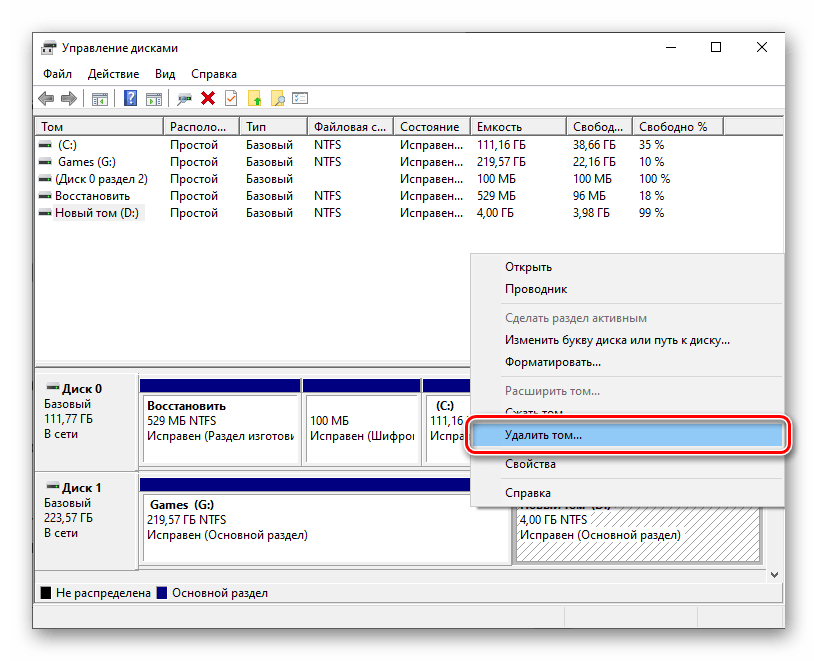
Task: Click the show/hide console tree icon
Action: pyautogui.click(x=100, y=98)
